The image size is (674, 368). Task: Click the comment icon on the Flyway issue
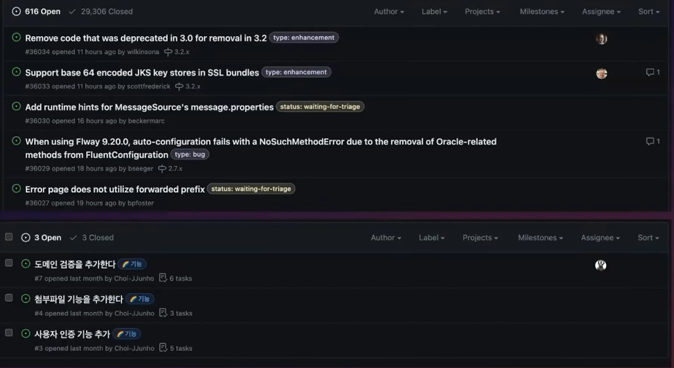pyautogui.click(x=650, y=141)
